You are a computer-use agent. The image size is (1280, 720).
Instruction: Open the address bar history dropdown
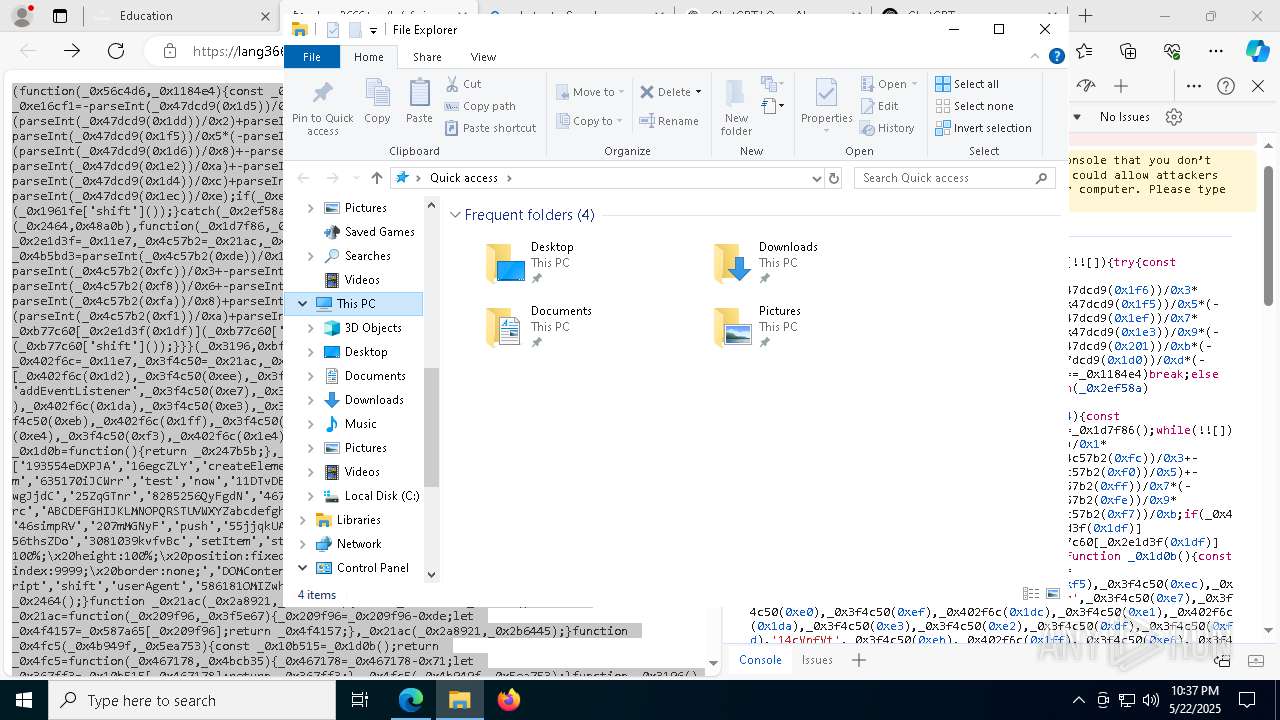point(817,178)
